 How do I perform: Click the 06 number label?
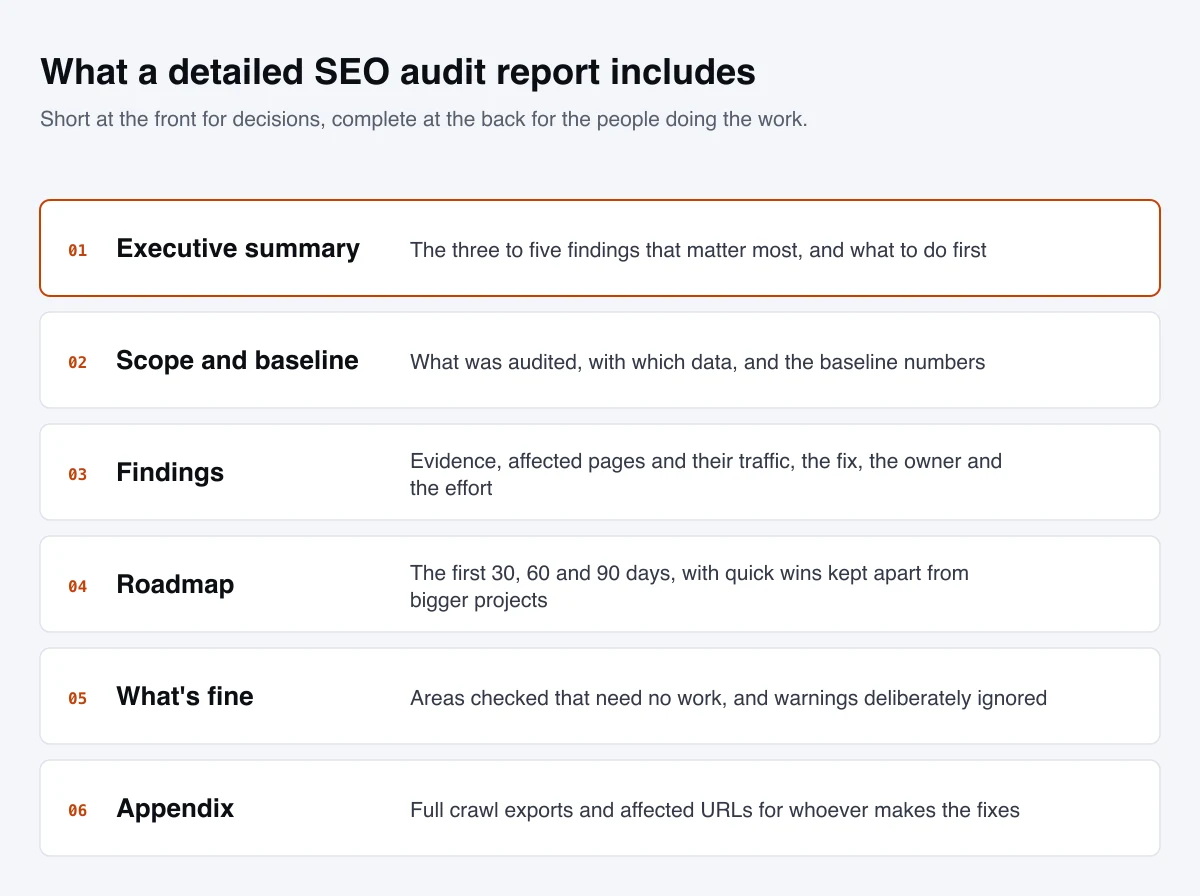(x=77, y=811)
